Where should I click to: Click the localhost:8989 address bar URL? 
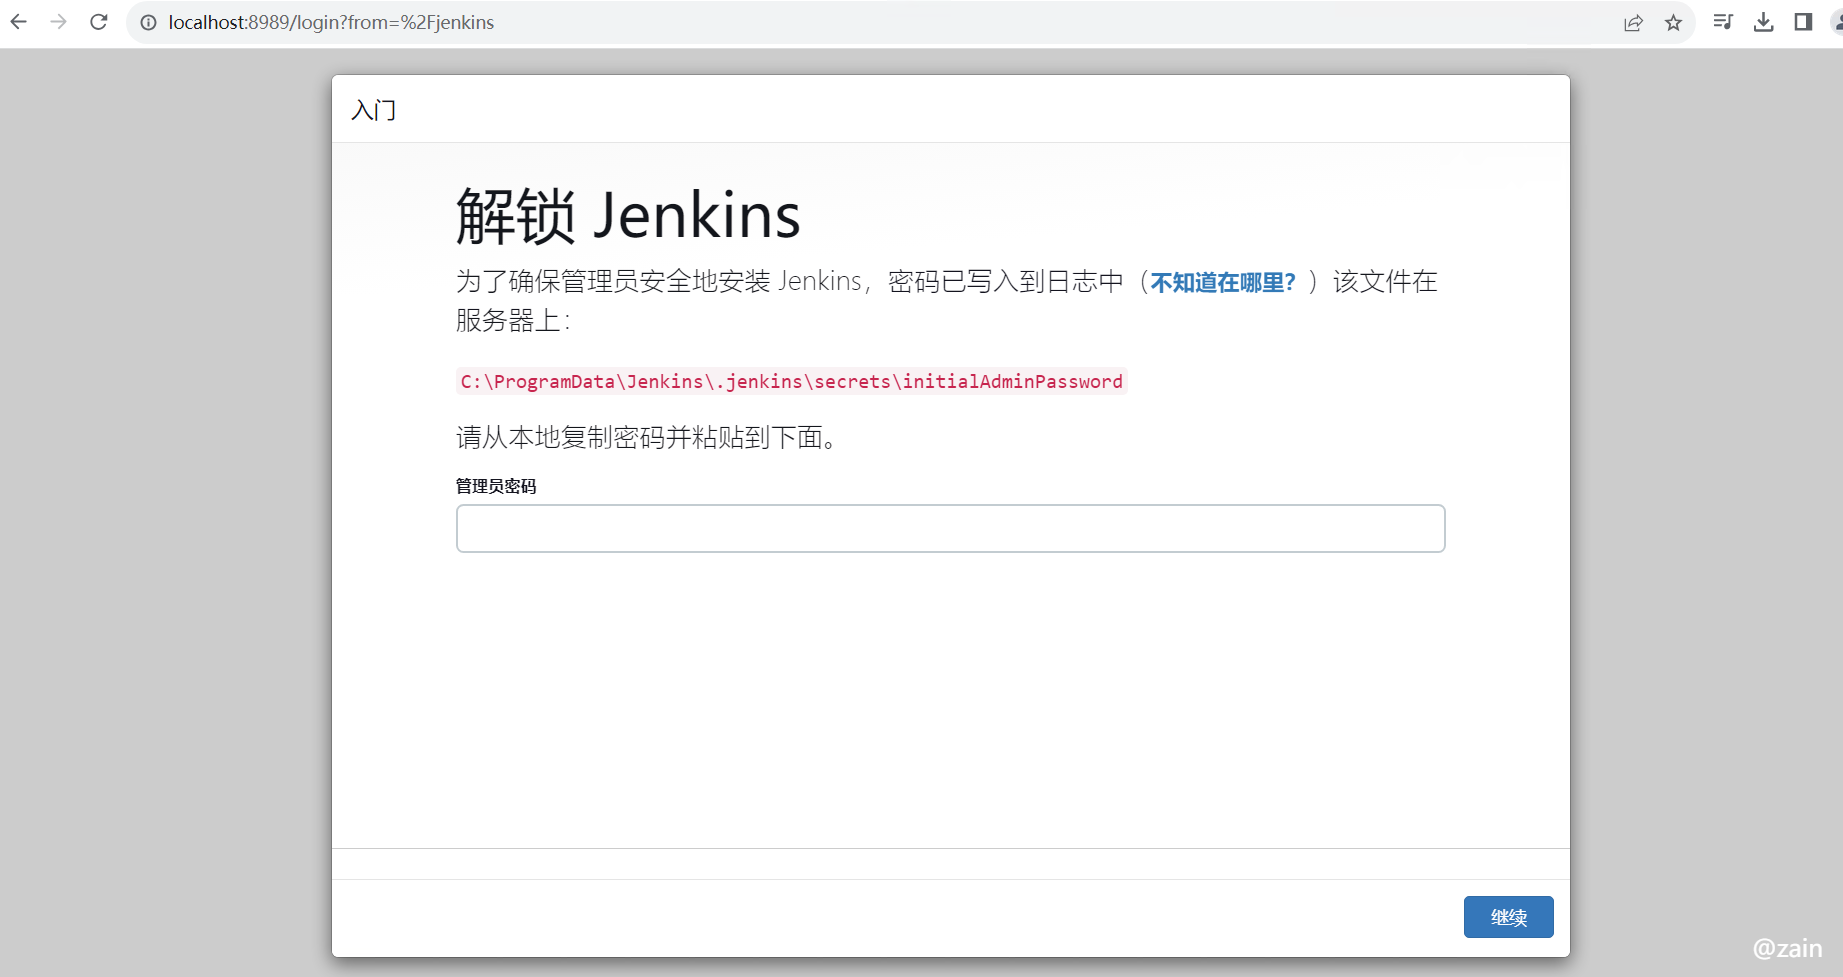coord(331,22)
